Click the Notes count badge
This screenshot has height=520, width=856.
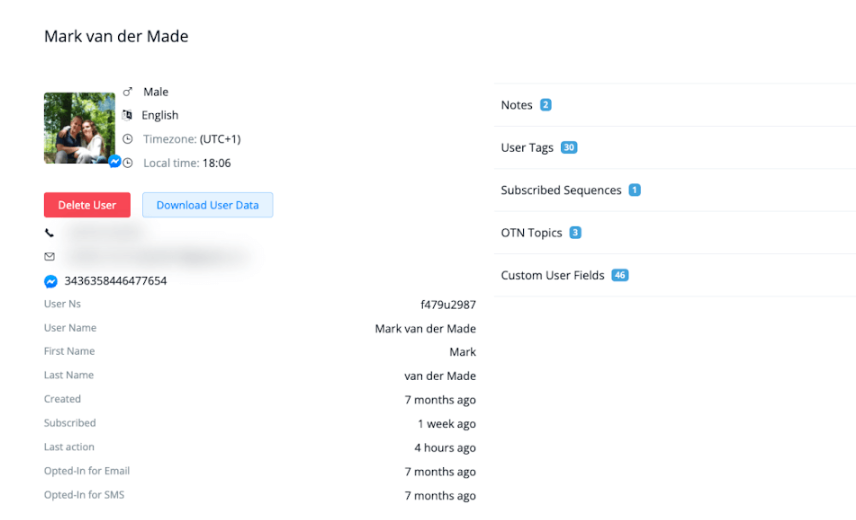[546, 105]
